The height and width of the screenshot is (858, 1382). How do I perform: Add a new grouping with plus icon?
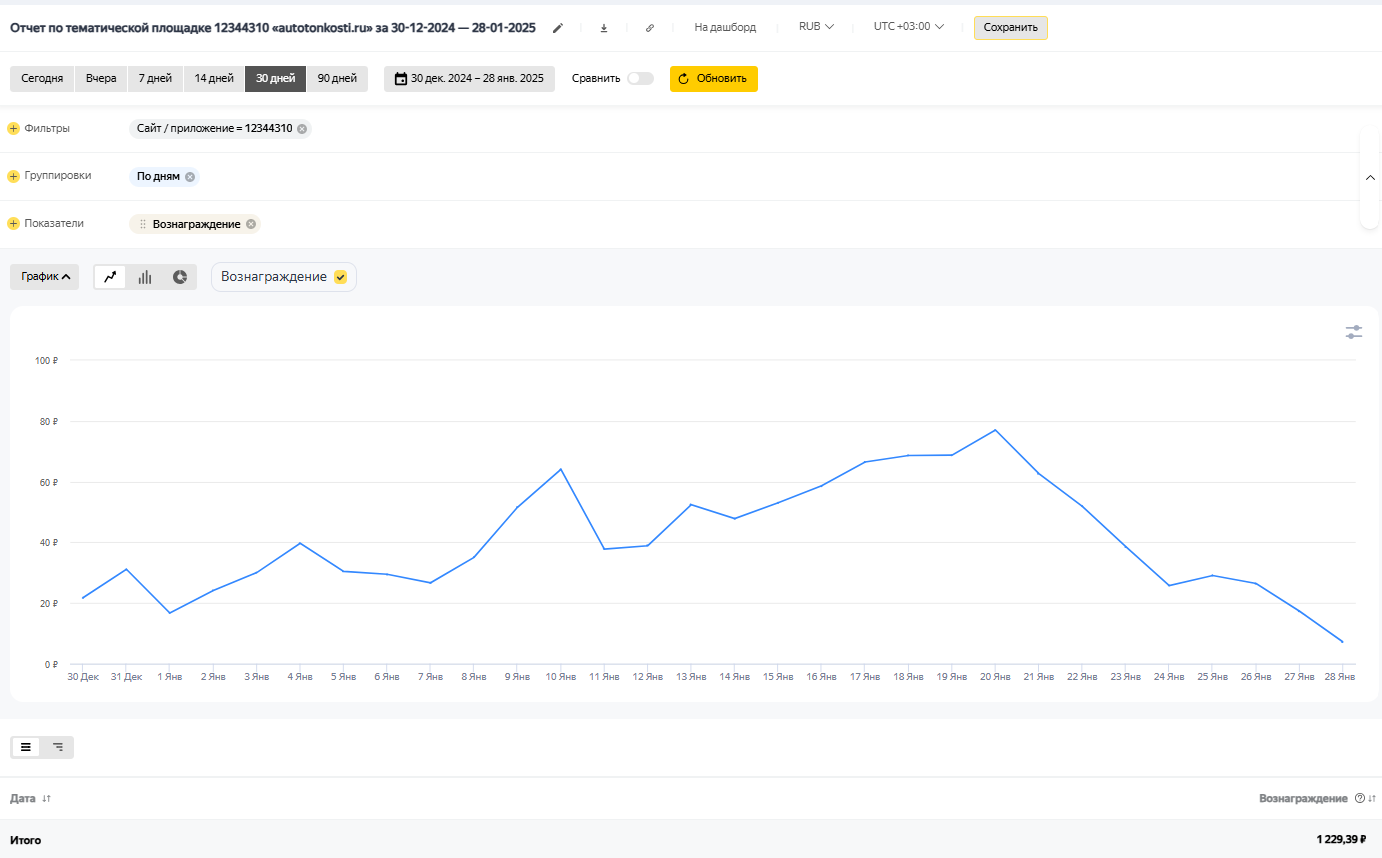14,176
